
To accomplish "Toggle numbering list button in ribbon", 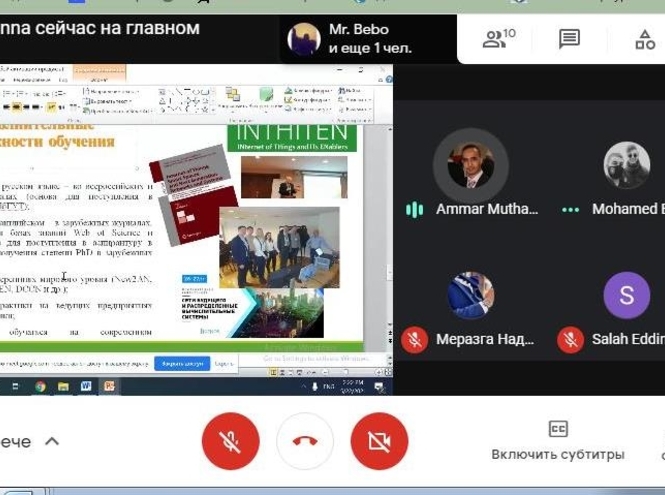I will tap(22, 93).
